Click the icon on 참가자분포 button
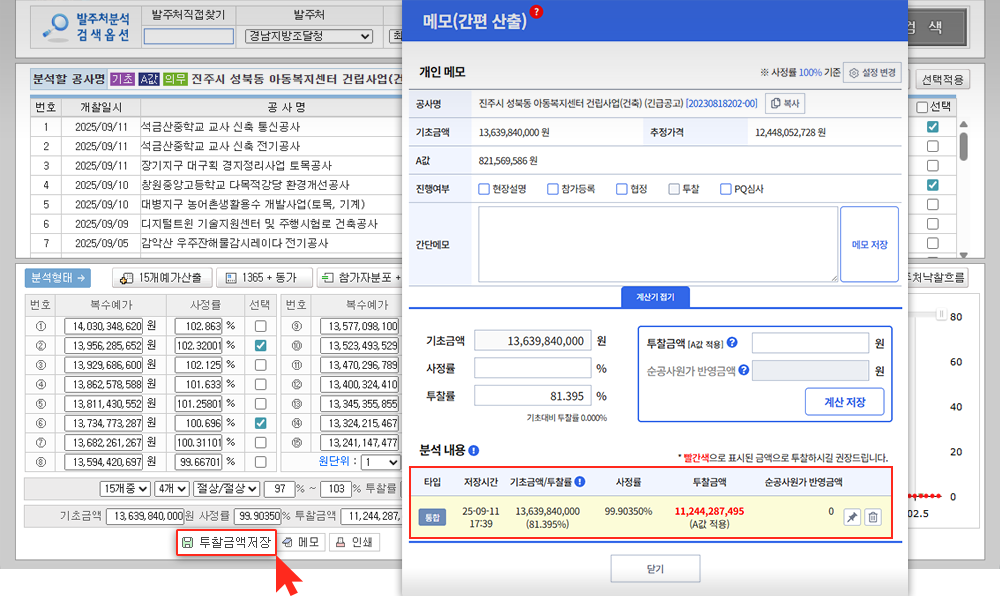The width and height of the screenshot is (1000, 596). point(328,278)
